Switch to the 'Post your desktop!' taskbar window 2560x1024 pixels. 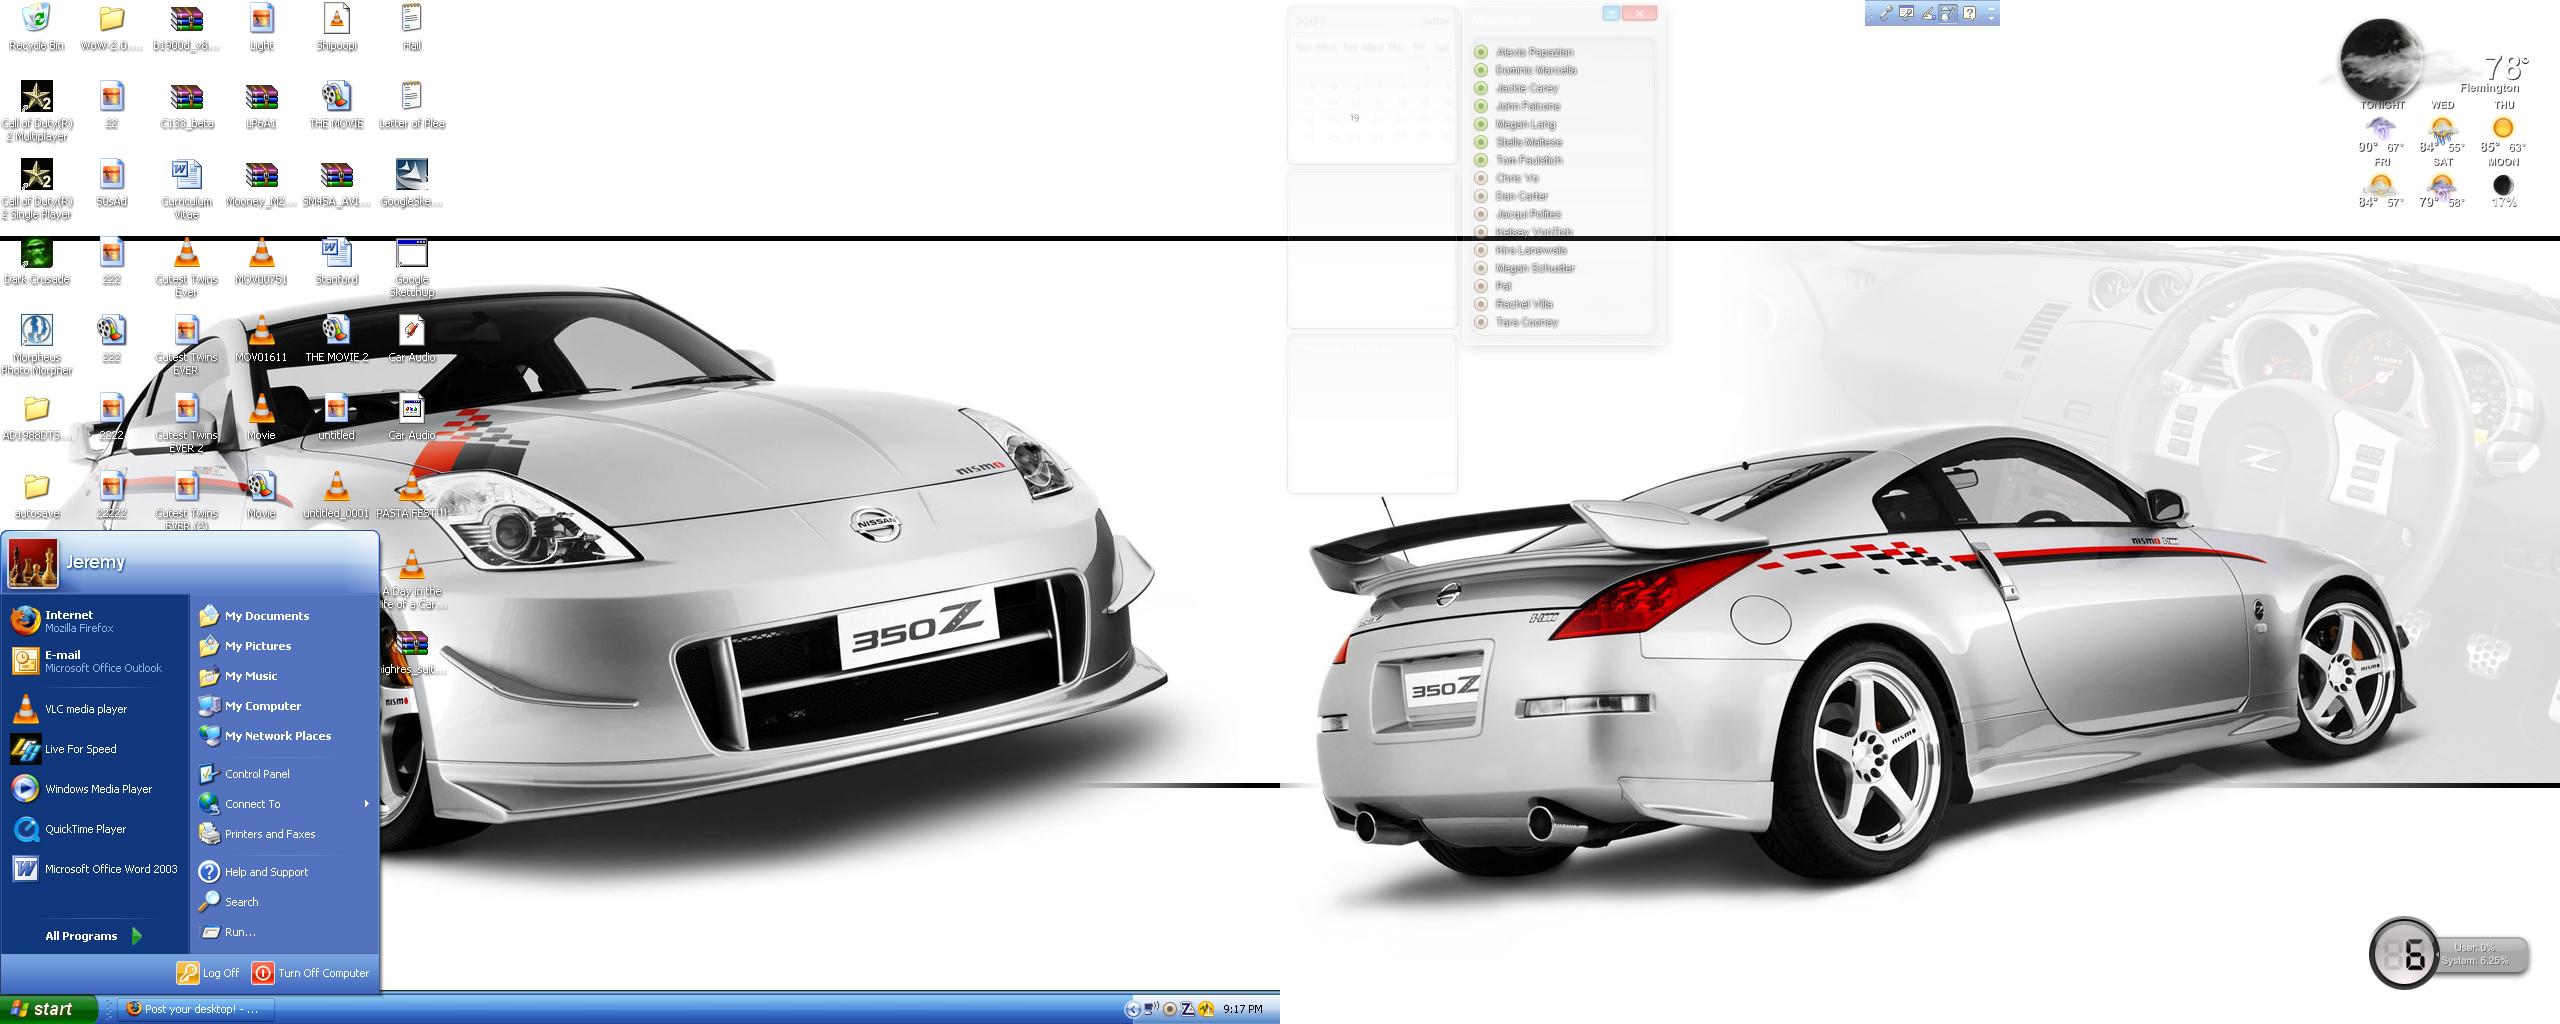tap(197, 1009)
